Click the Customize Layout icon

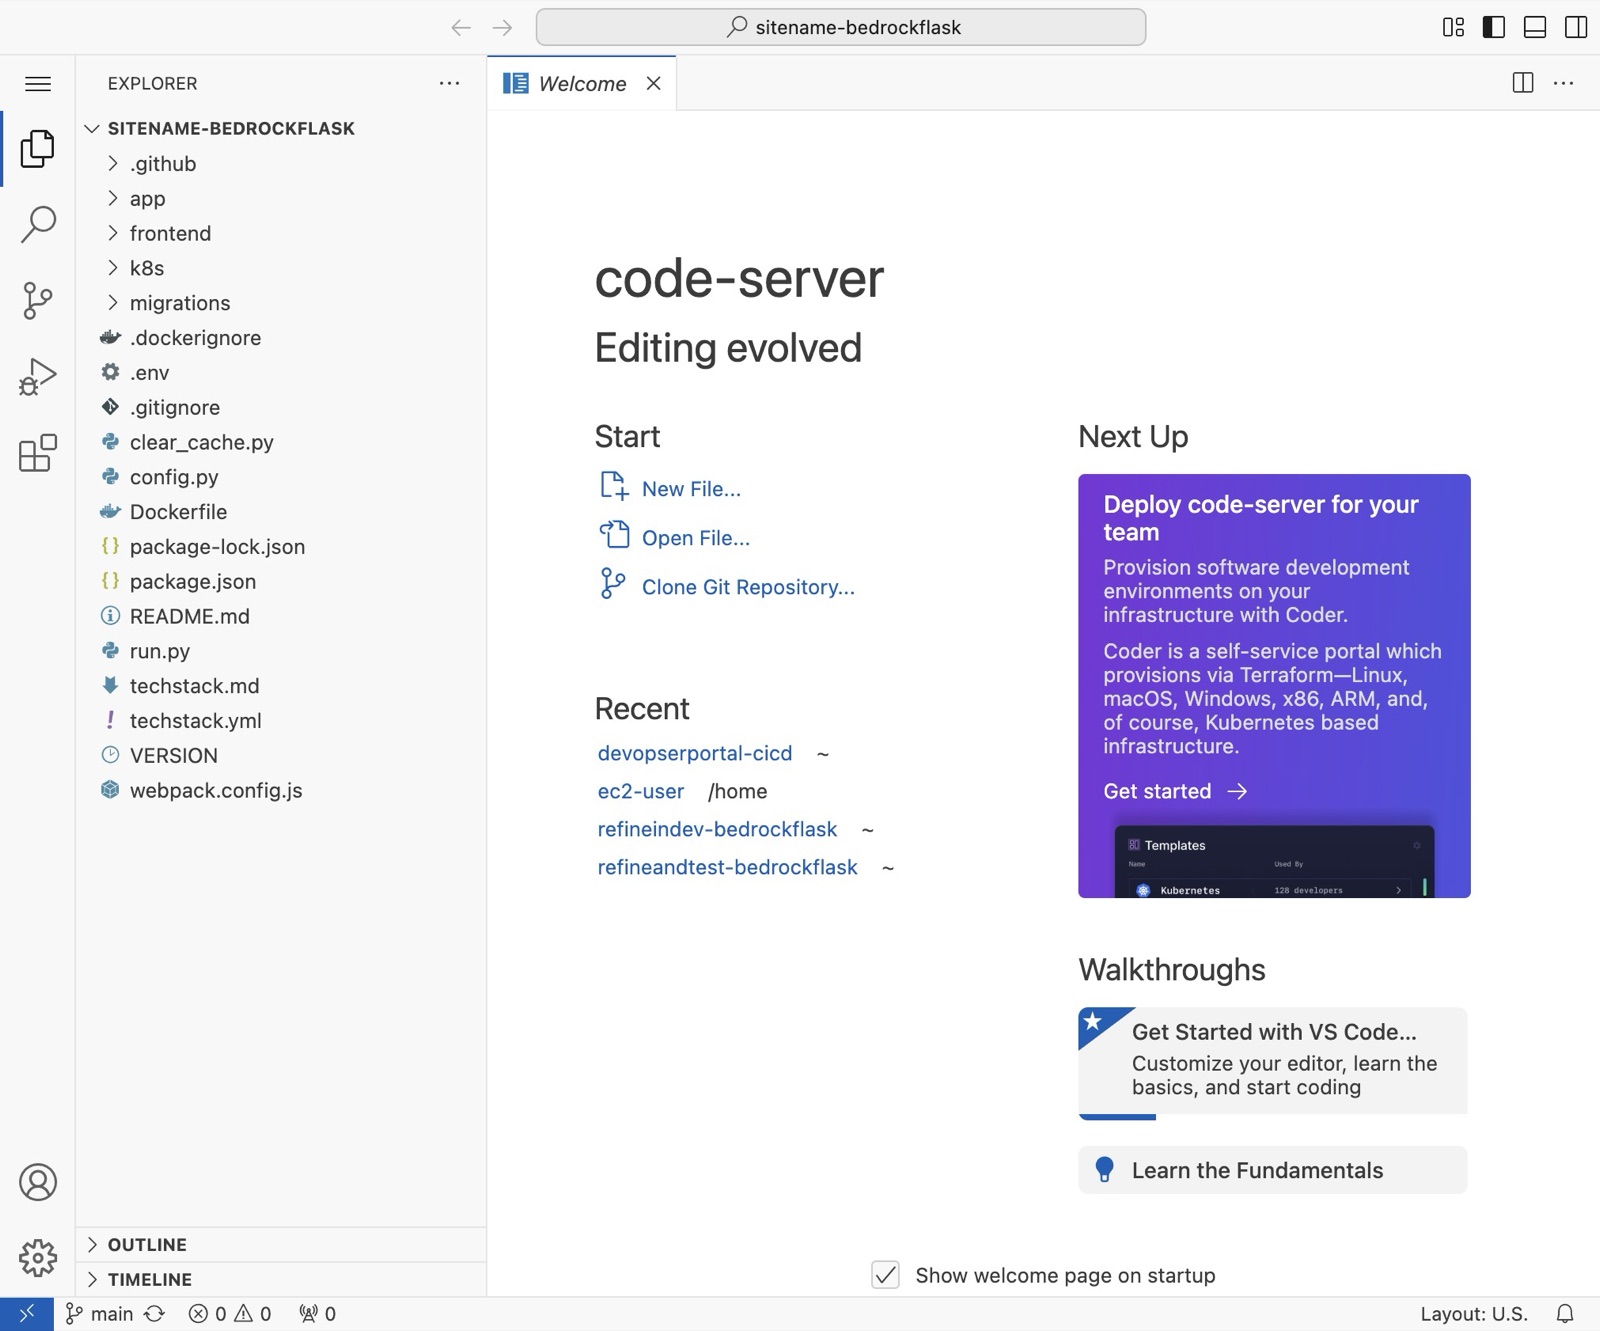[x=1453, y=27]
